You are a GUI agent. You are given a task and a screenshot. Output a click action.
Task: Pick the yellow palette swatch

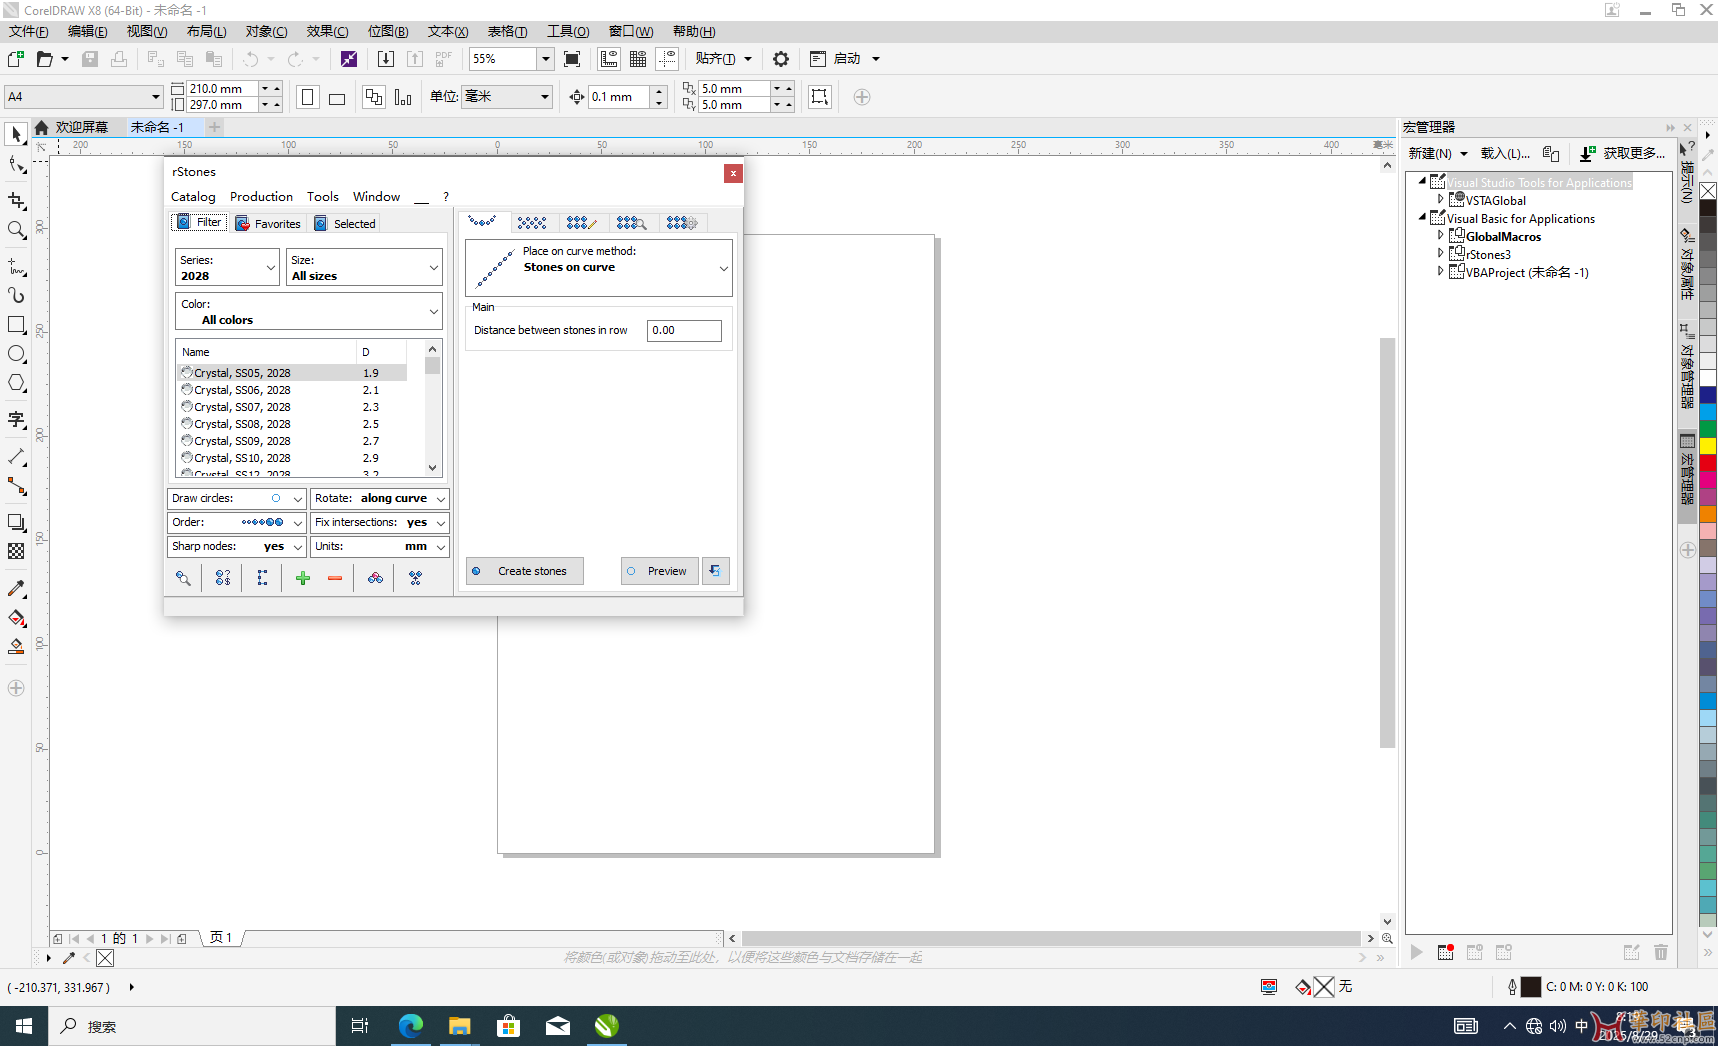click(1708, 445)
